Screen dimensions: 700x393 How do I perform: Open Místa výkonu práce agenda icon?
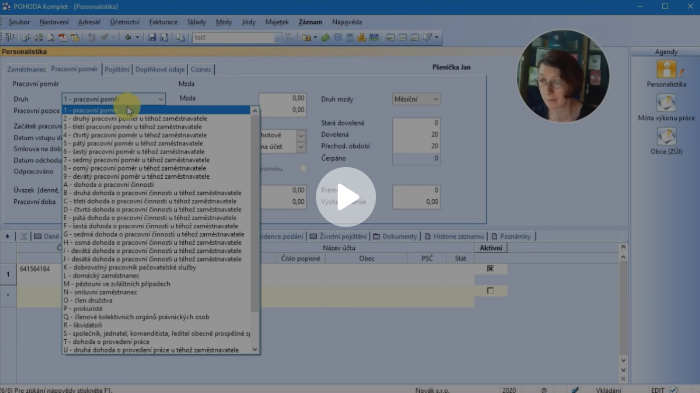coord(666,104)
